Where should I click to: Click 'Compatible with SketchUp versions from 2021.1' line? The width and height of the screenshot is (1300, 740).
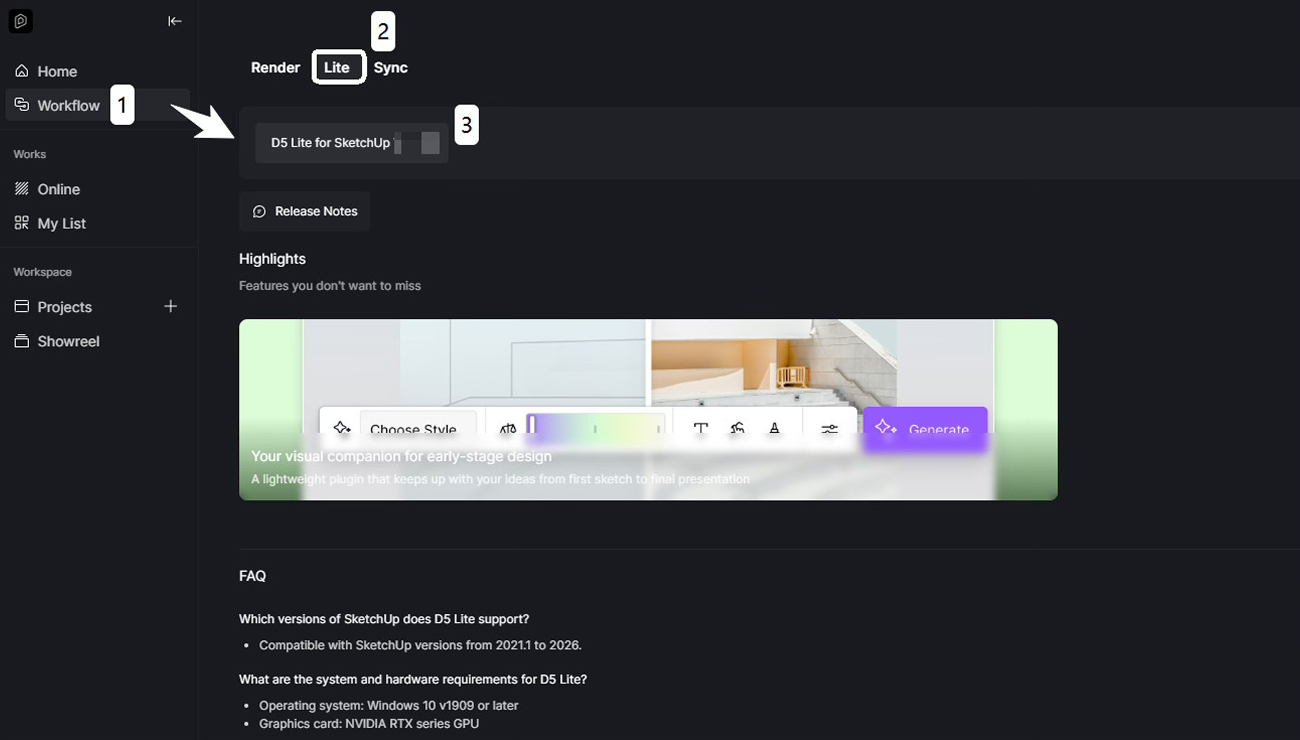pos(420,645)
